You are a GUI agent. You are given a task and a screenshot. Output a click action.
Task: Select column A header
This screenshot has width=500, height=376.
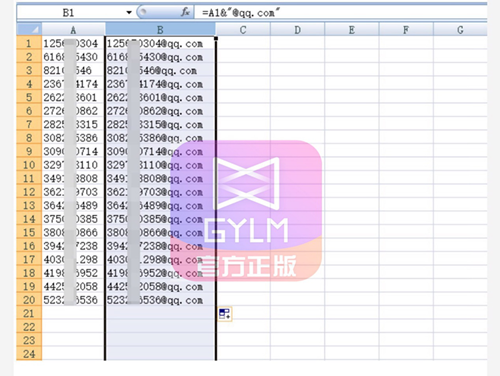click(73, 30)
